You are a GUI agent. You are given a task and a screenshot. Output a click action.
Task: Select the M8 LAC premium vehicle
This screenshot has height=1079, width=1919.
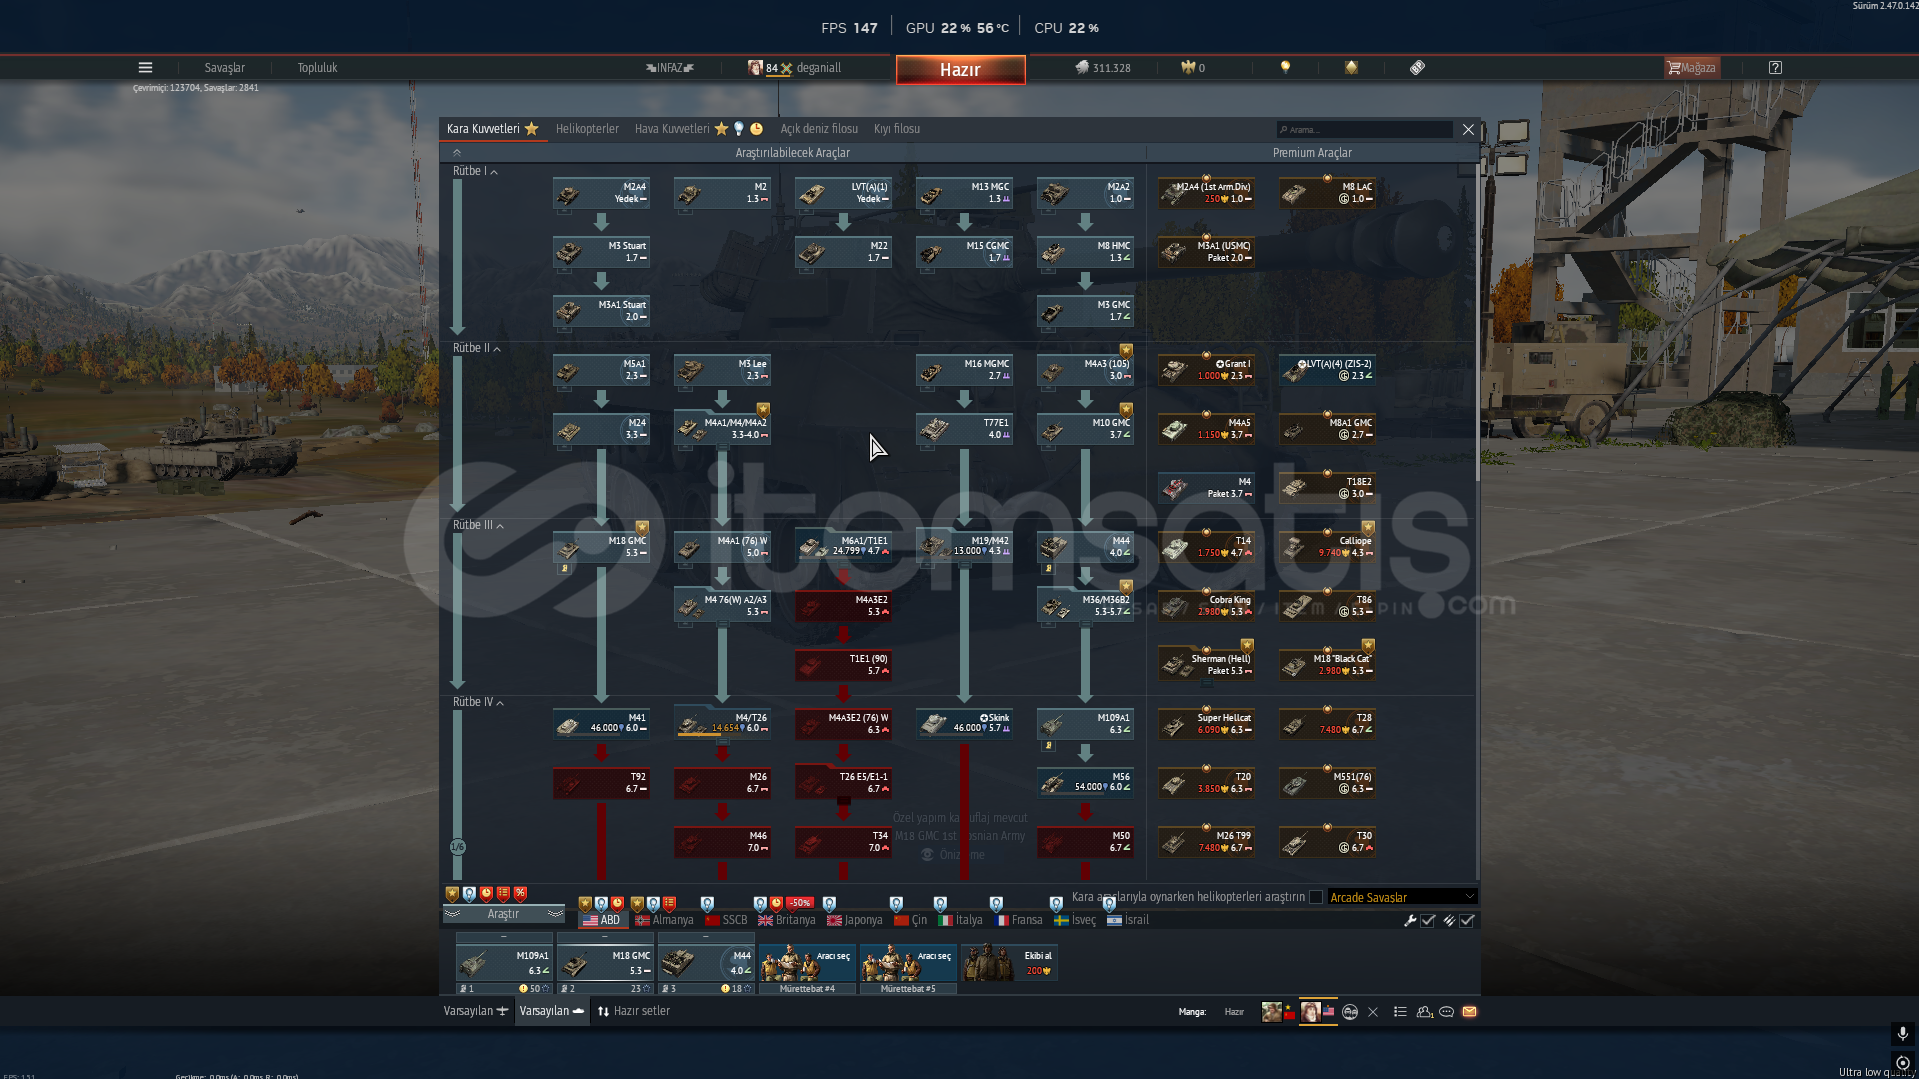[x=1327, y=193]
